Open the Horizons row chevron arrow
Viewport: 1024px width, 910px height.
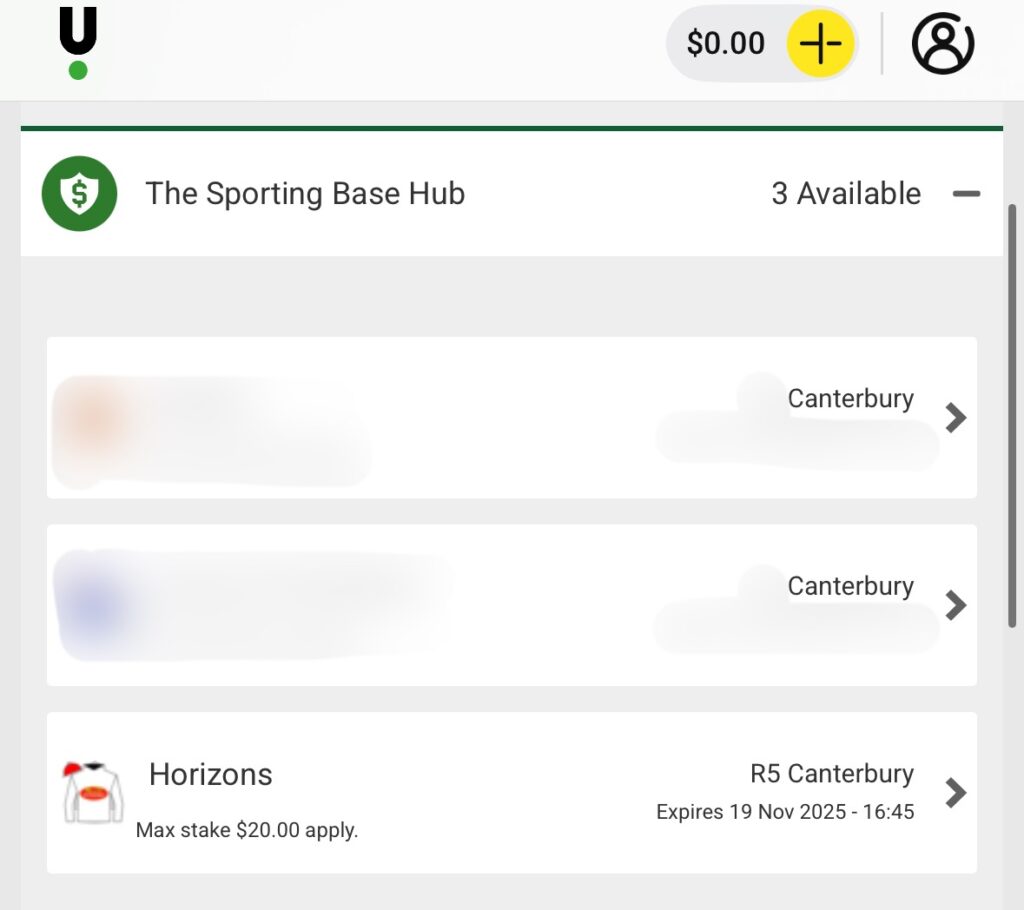click(x=956, y=792)
